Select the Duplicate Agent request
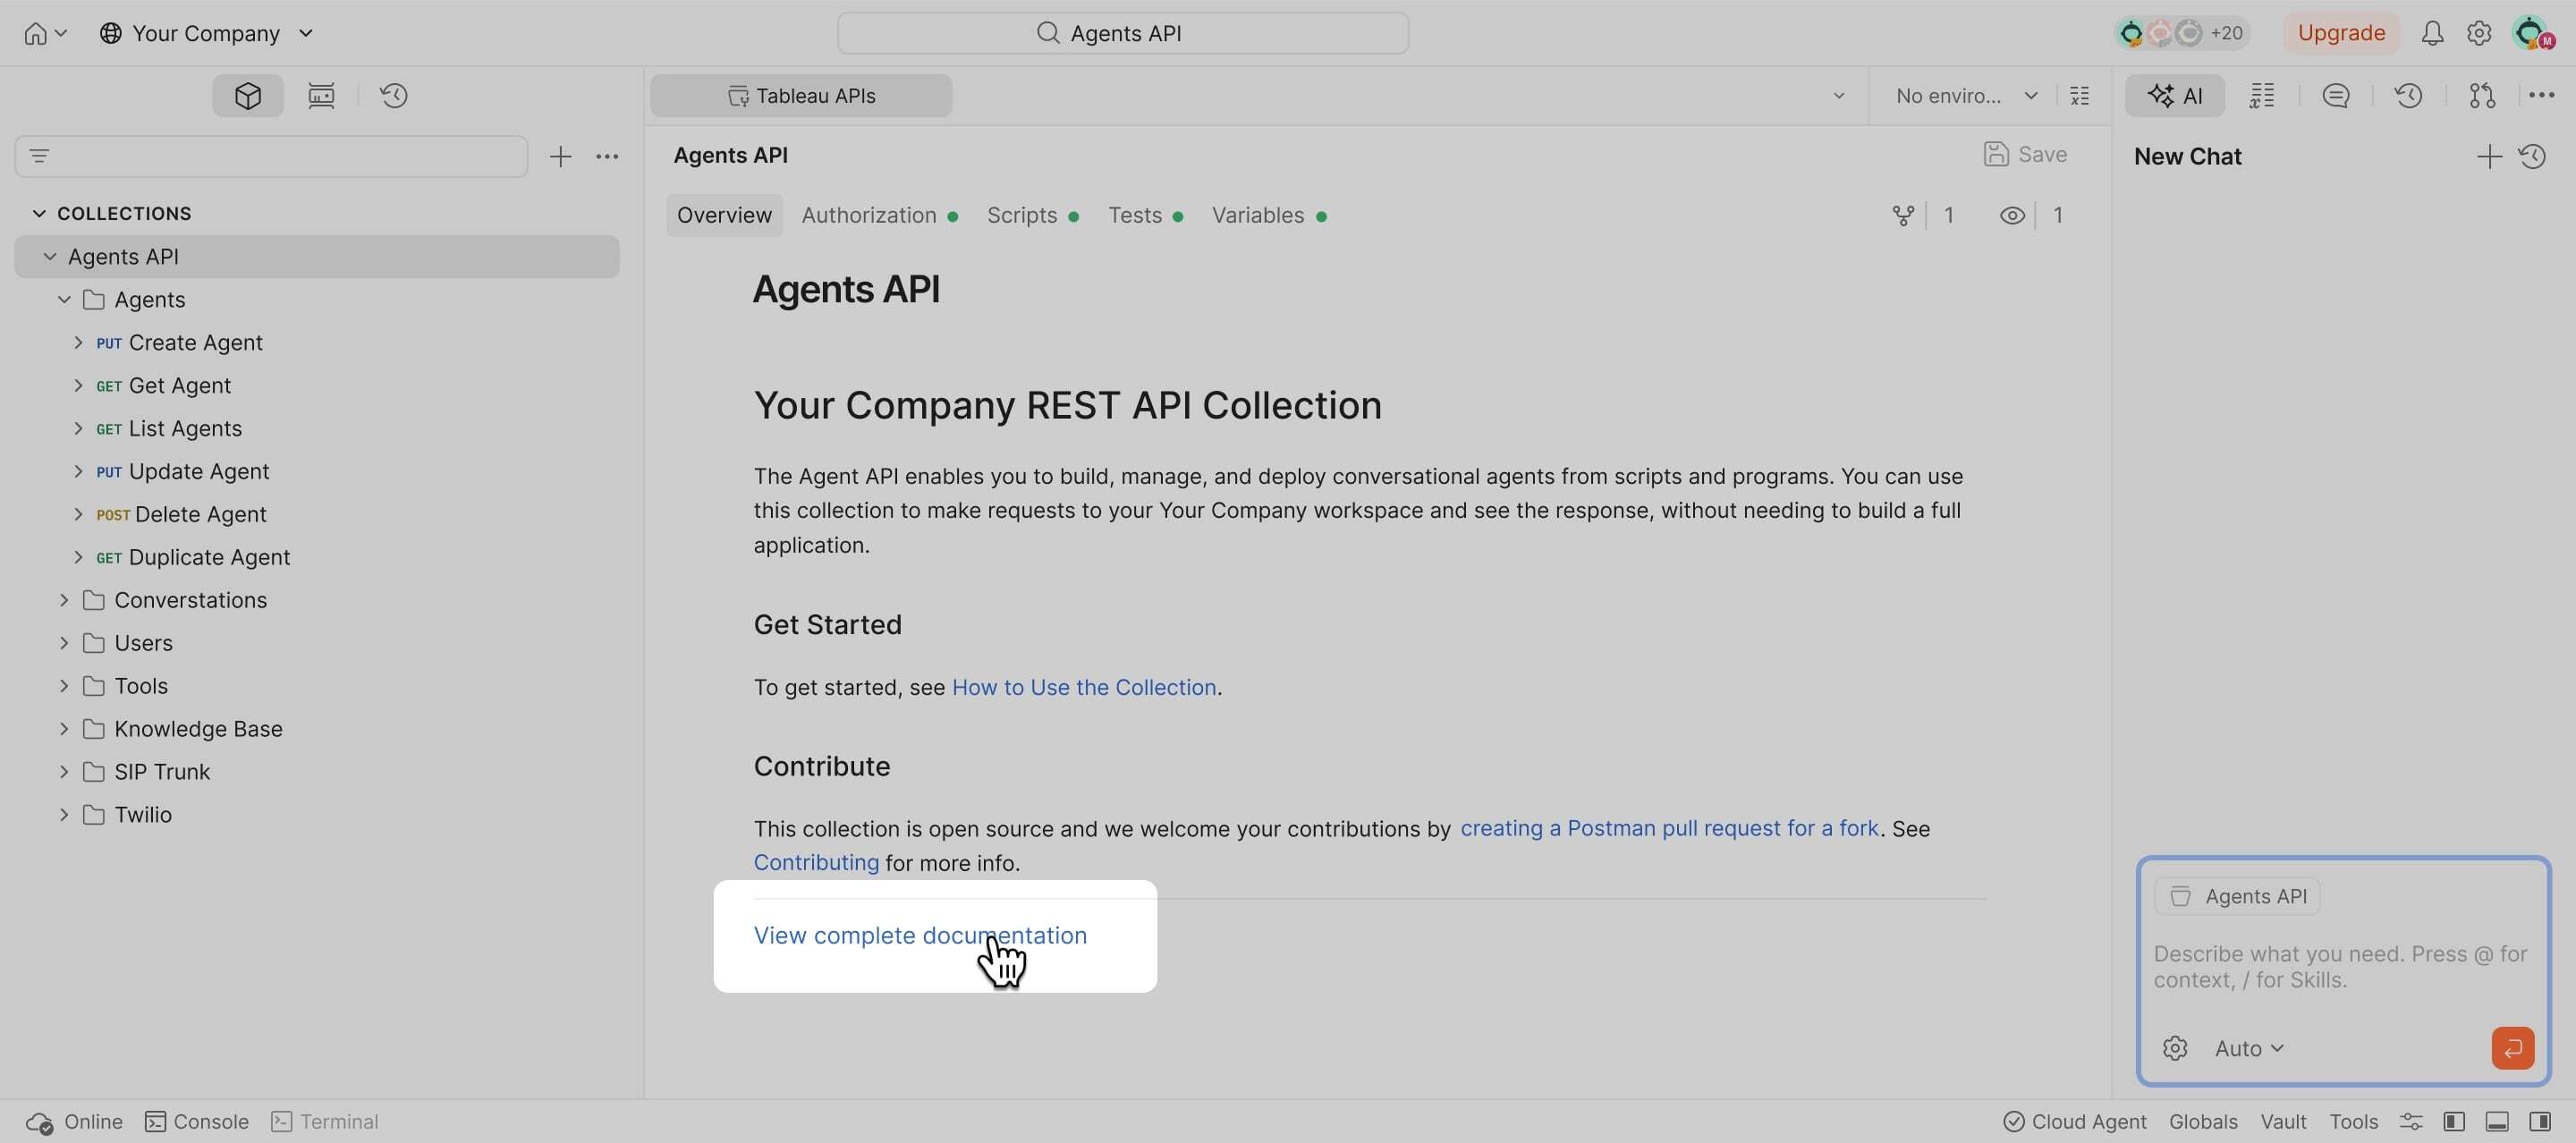 coord(209,557)
